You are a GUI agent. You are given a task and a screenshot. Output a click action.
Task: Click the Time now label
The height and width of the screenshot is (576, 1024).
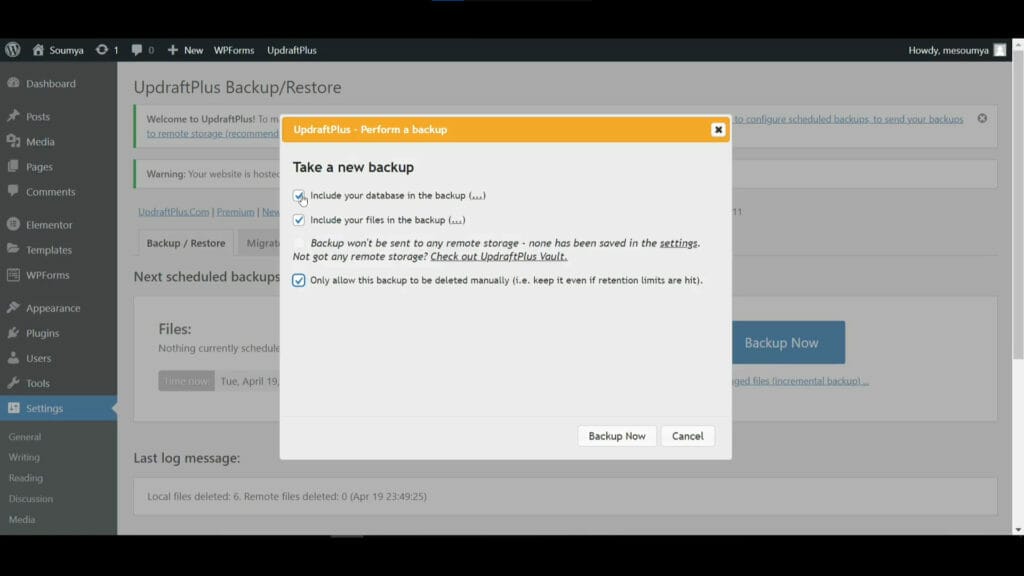(x=186, y=381)
